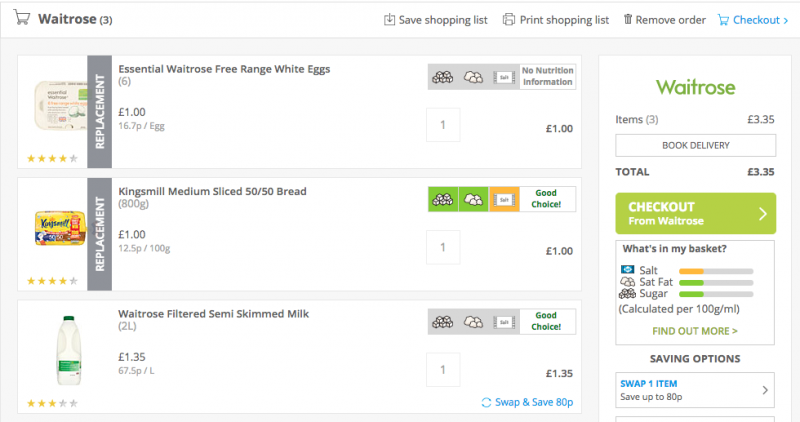Click the star rating under the eggs
Screen dimensions: 800x422
52,158
